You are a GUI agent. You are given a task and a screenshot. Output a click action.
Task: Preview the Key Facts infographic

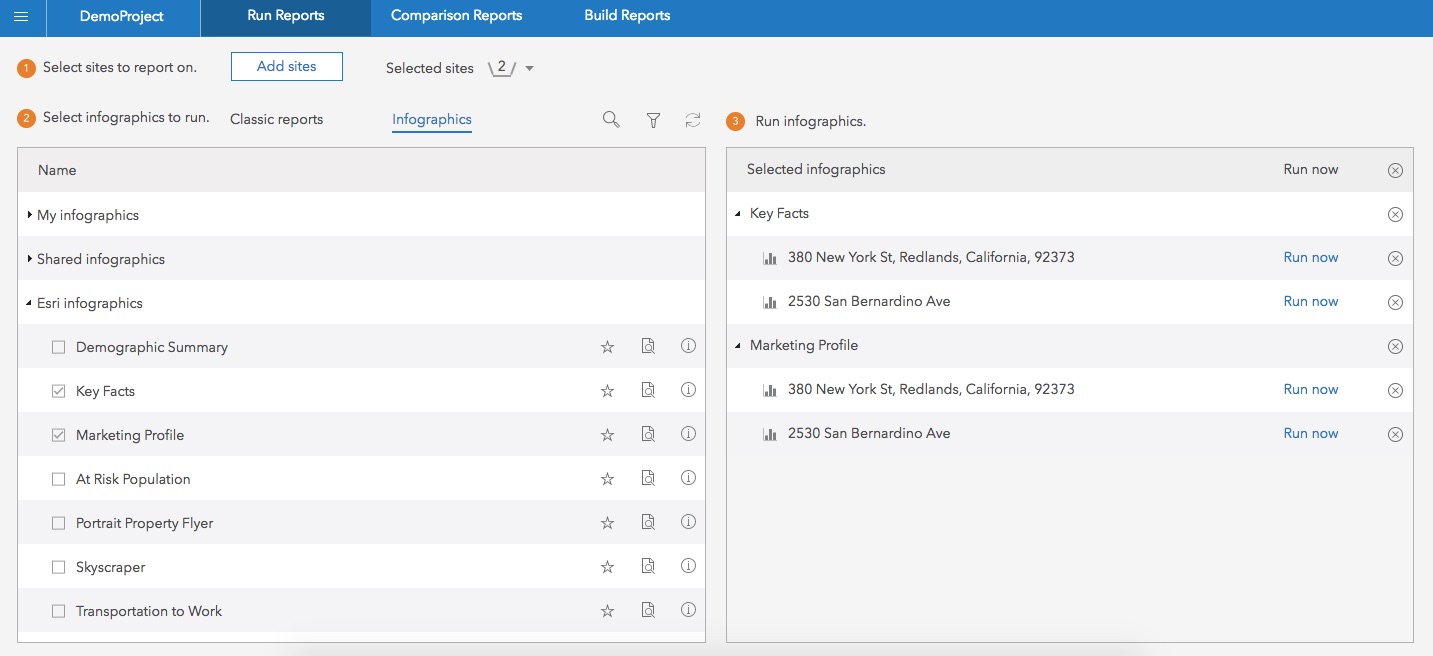(648, 391)
